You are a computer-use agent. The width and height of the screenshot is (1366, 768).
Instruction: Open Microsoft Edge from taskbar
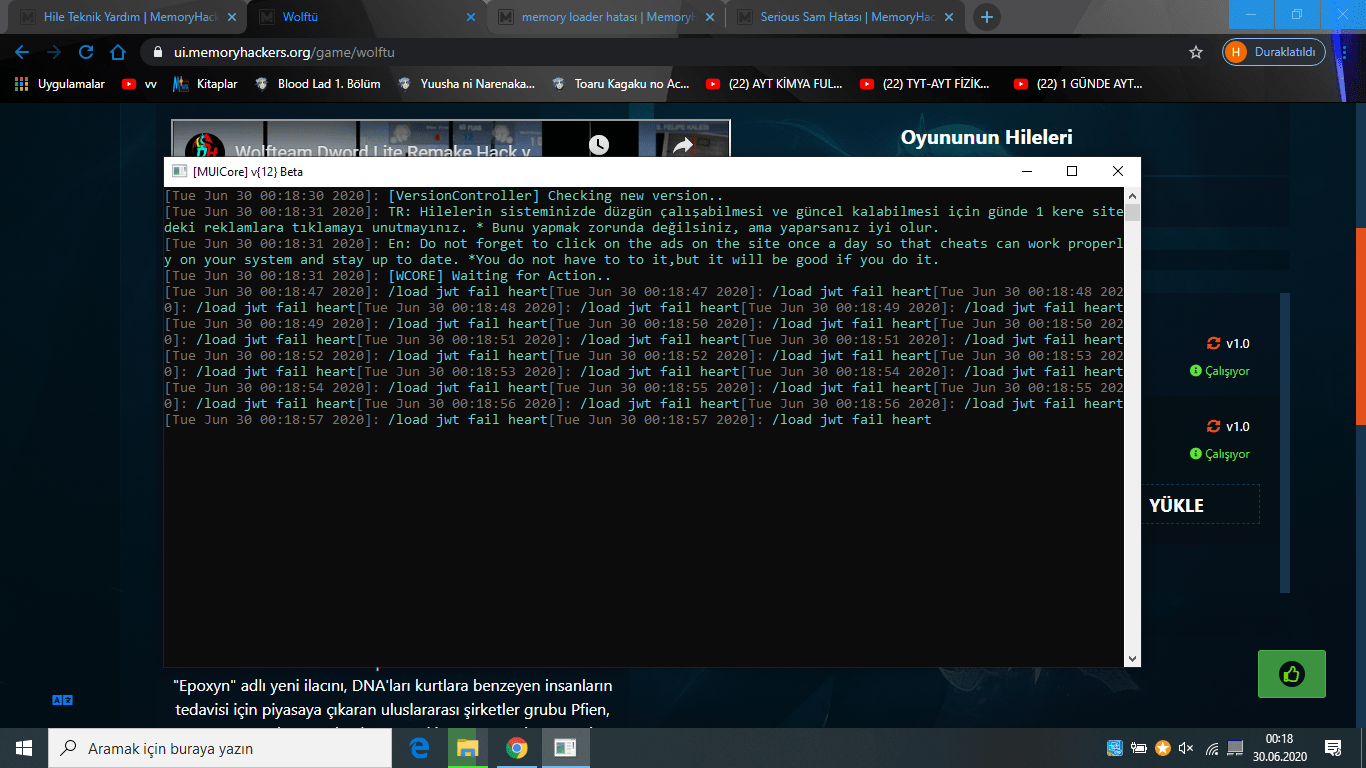coord(420,748)
